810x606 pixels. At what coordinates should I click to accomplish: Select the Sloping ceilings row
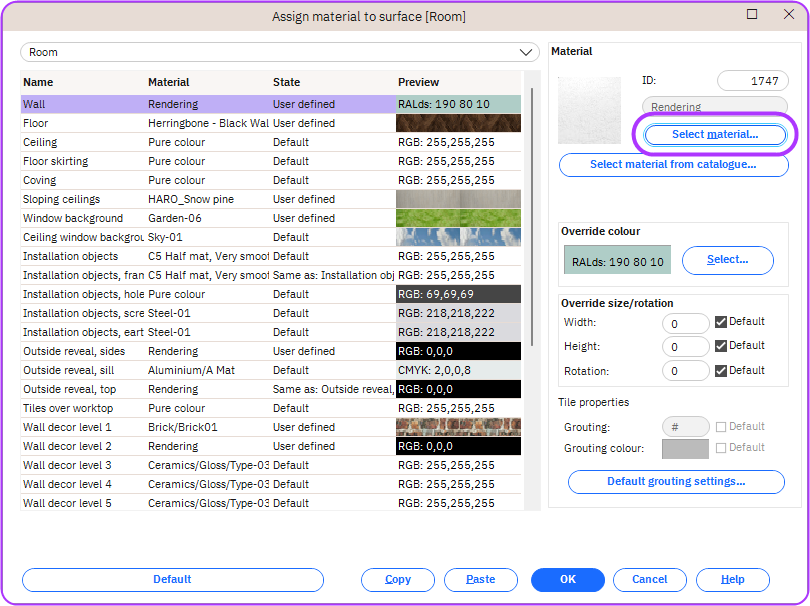coord(62,199)
